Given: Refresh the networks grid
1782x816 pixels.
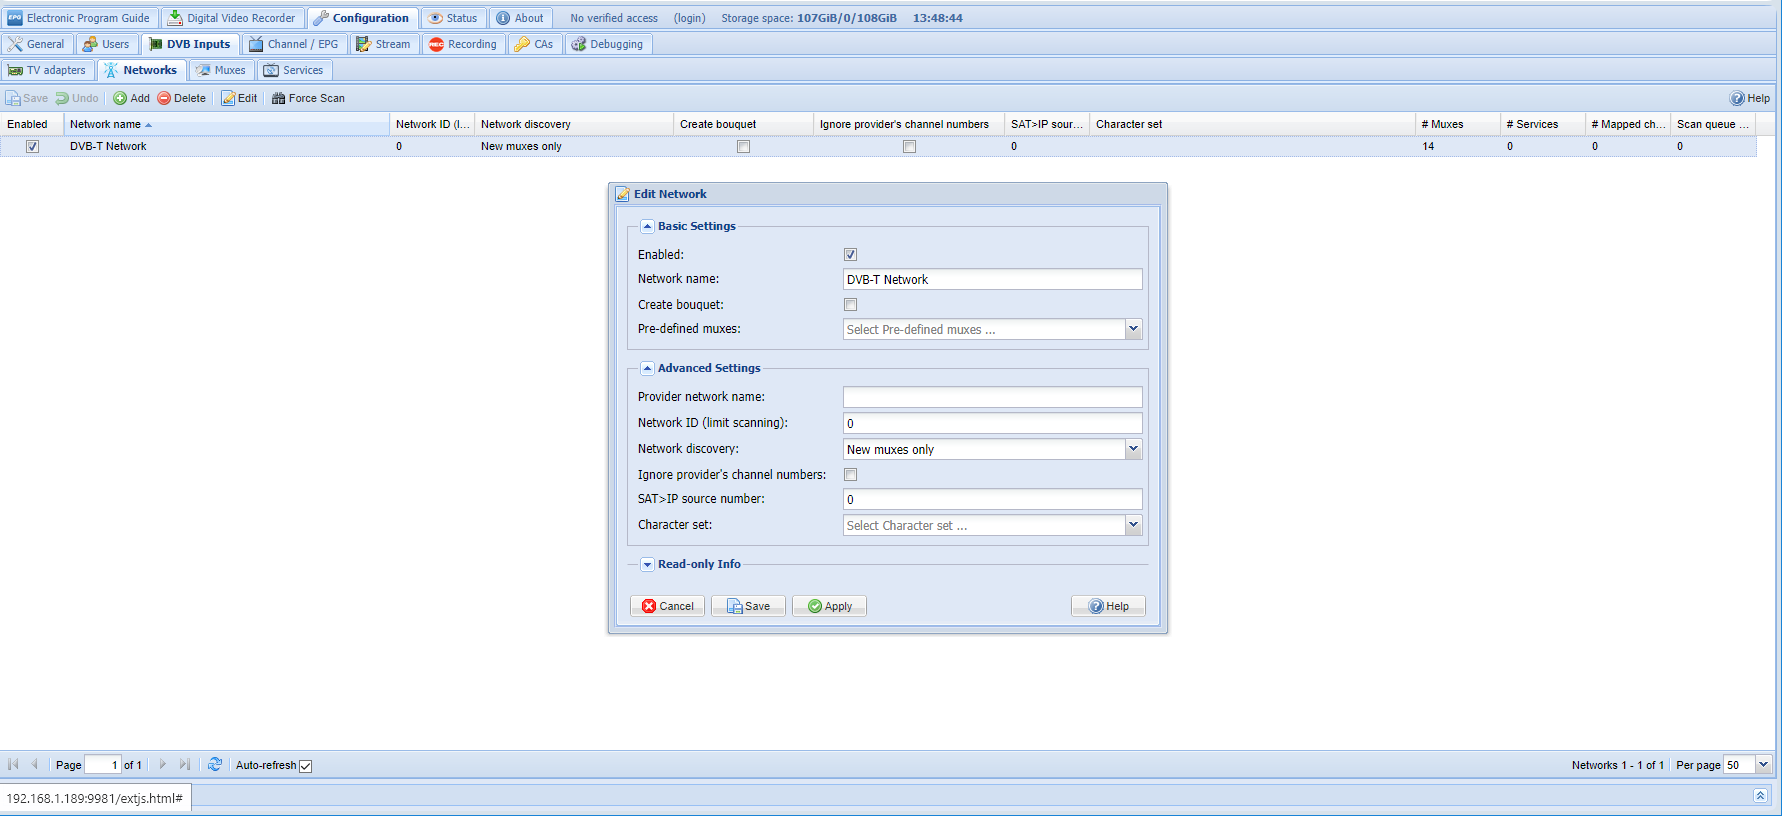Looking at the screenshot, I should 215,765.
